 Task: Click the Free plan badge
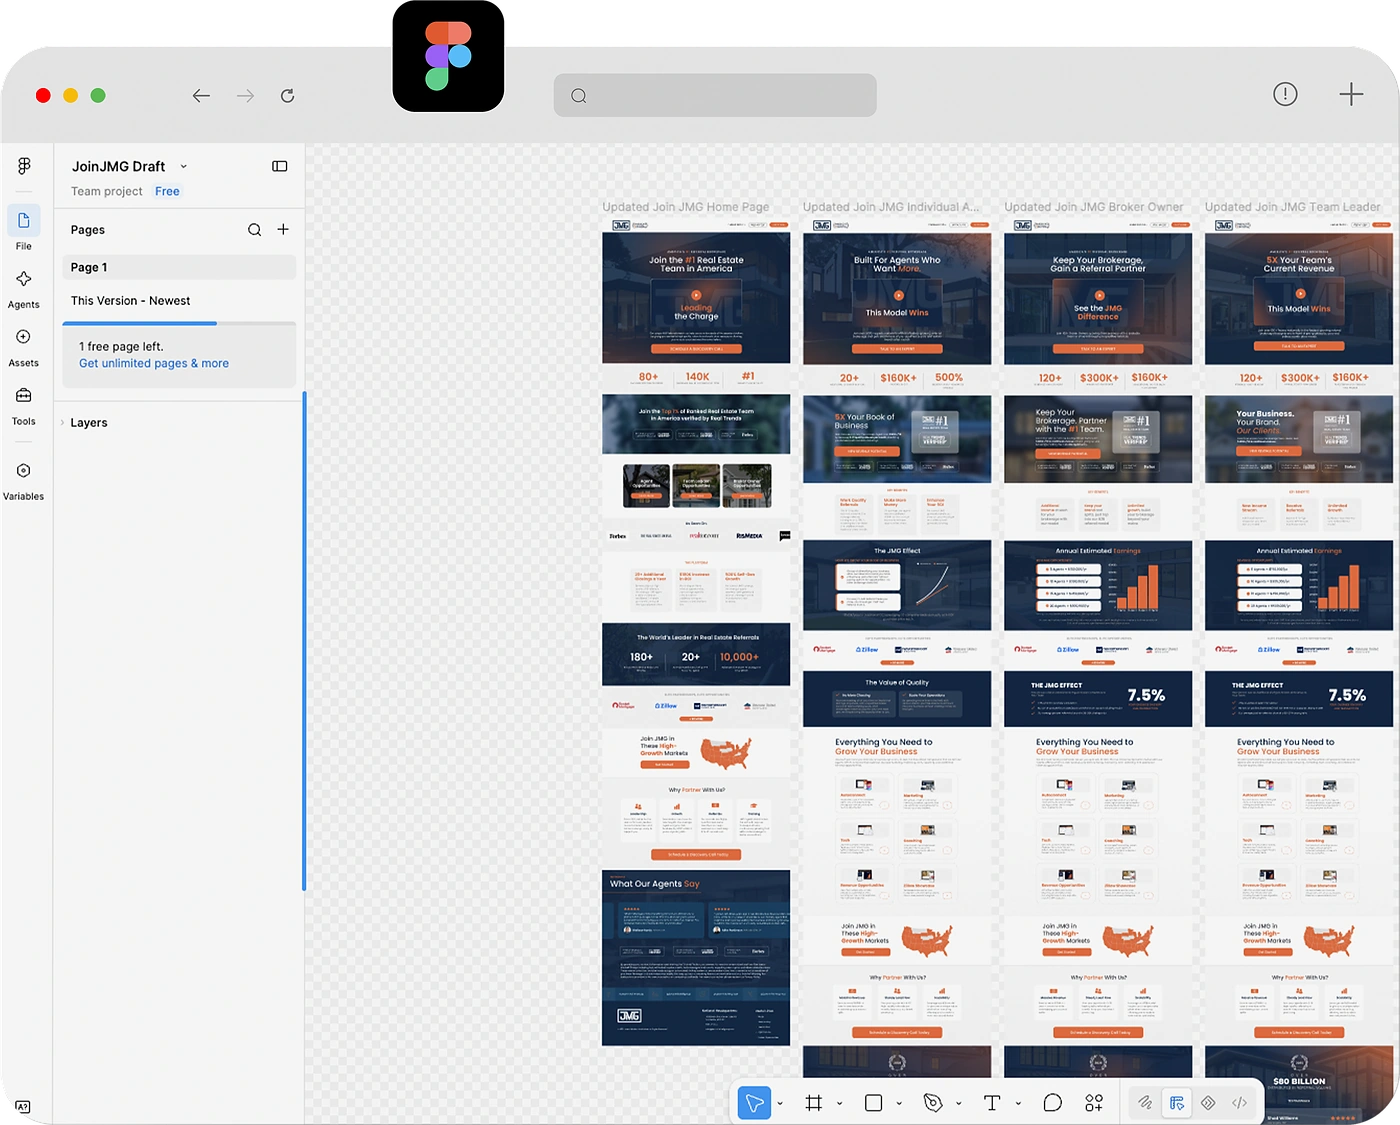167,192
